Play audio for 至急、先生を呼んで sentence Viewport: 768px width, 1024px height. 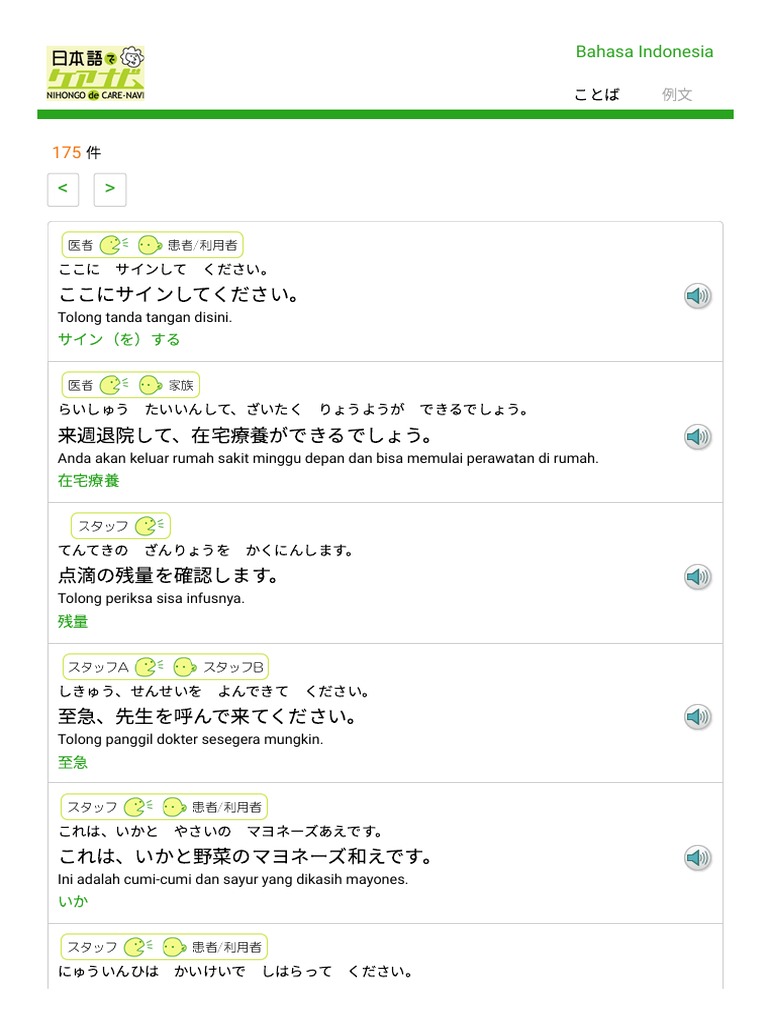click(x=697, y=716)
